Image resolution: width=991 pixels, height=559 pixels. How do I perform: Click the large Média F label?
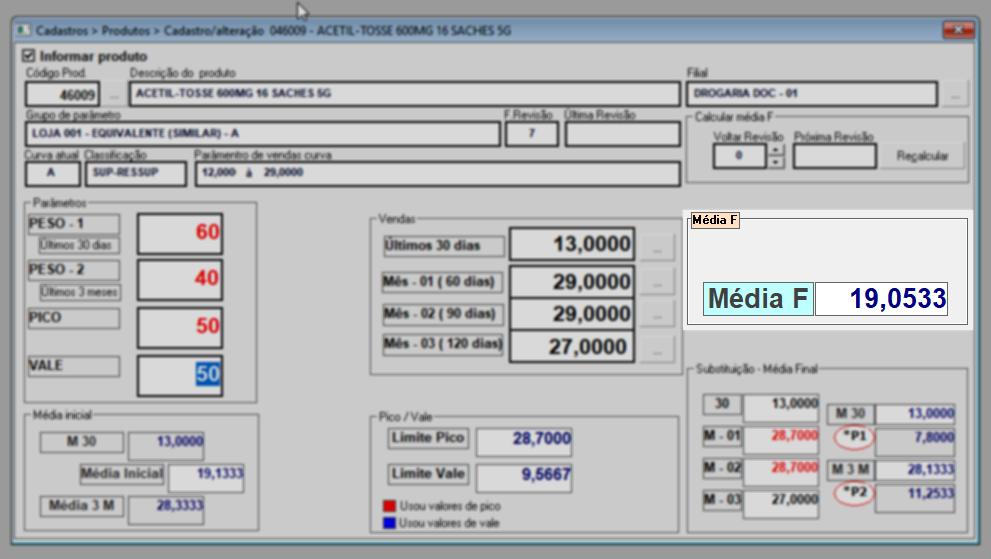tap(758, 298)
